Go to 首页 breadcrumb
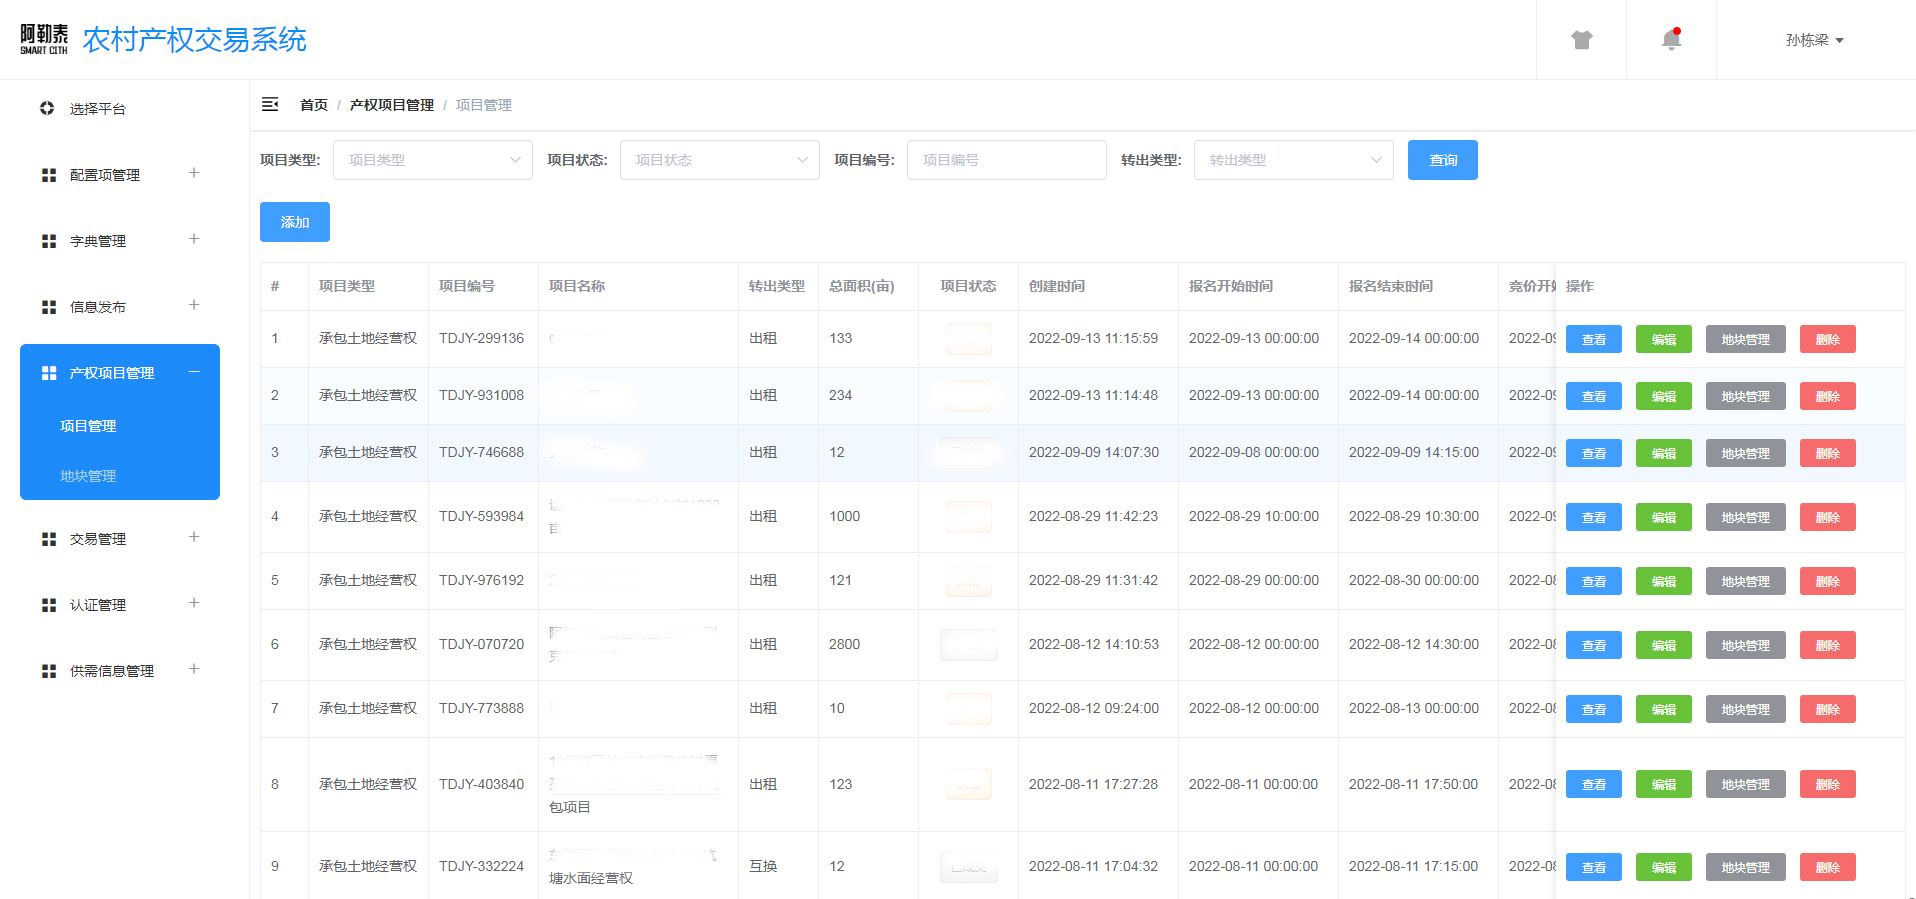This screenshot has height=899, width=1916. 314,105
